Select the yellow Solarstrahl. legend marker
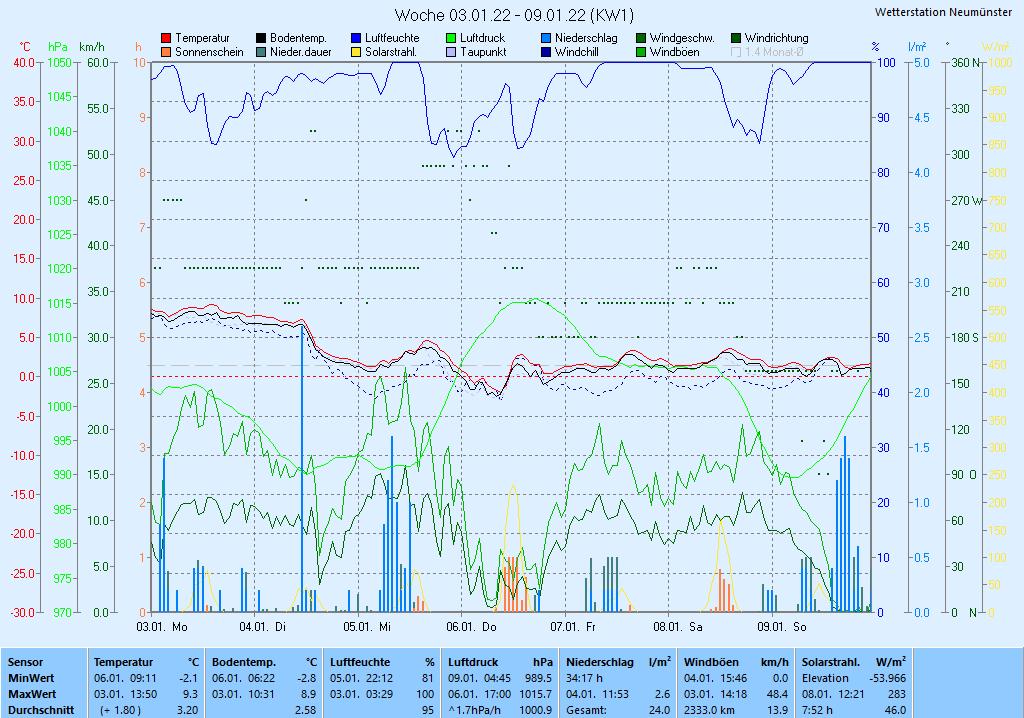The height and width of the screenshot is (718, 1024). point(356,52)
